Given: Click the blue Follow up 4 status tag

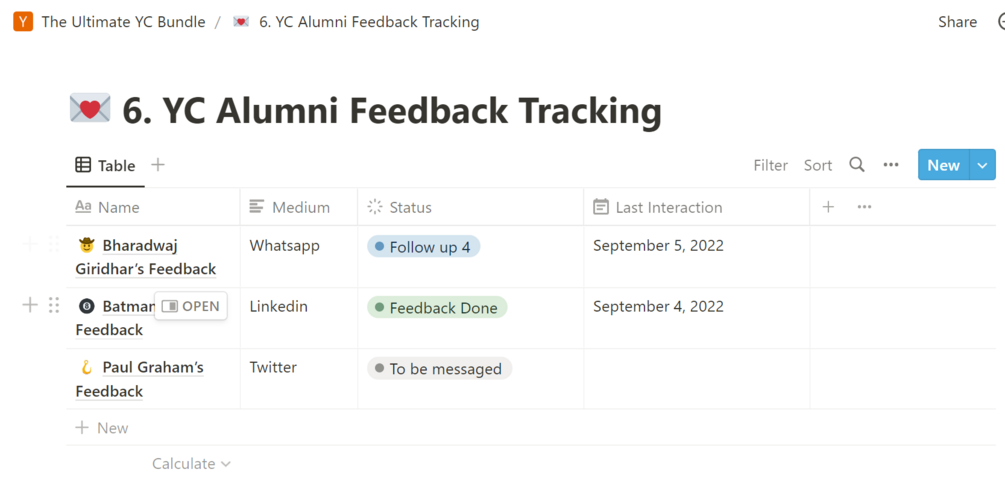Looking at the screenshot, I should click(424, 247).
